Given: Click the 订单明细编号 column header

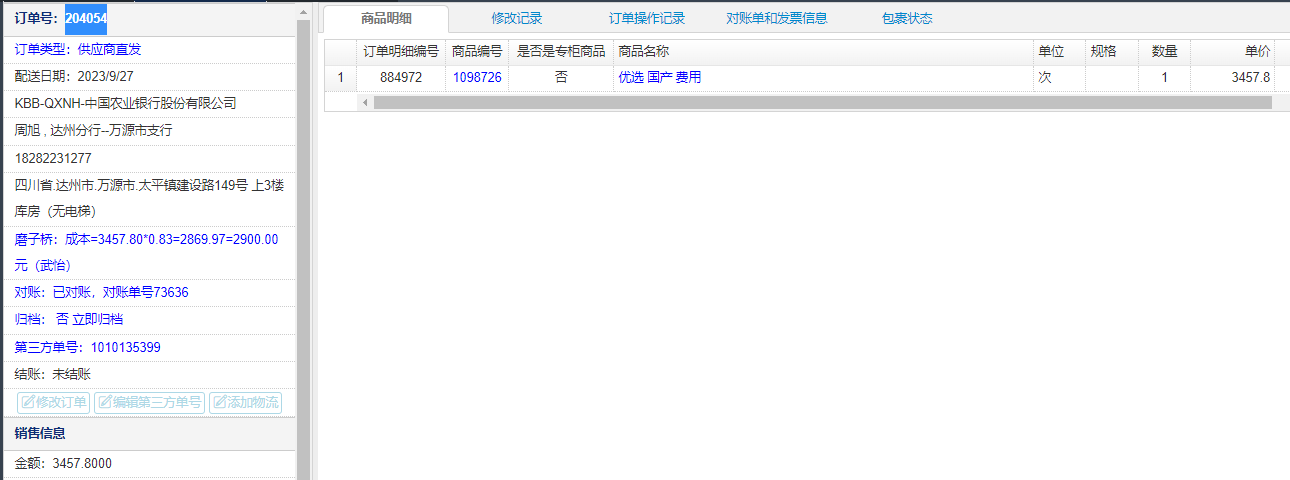Looking at the screenshot, I should (x=400, y=51).
